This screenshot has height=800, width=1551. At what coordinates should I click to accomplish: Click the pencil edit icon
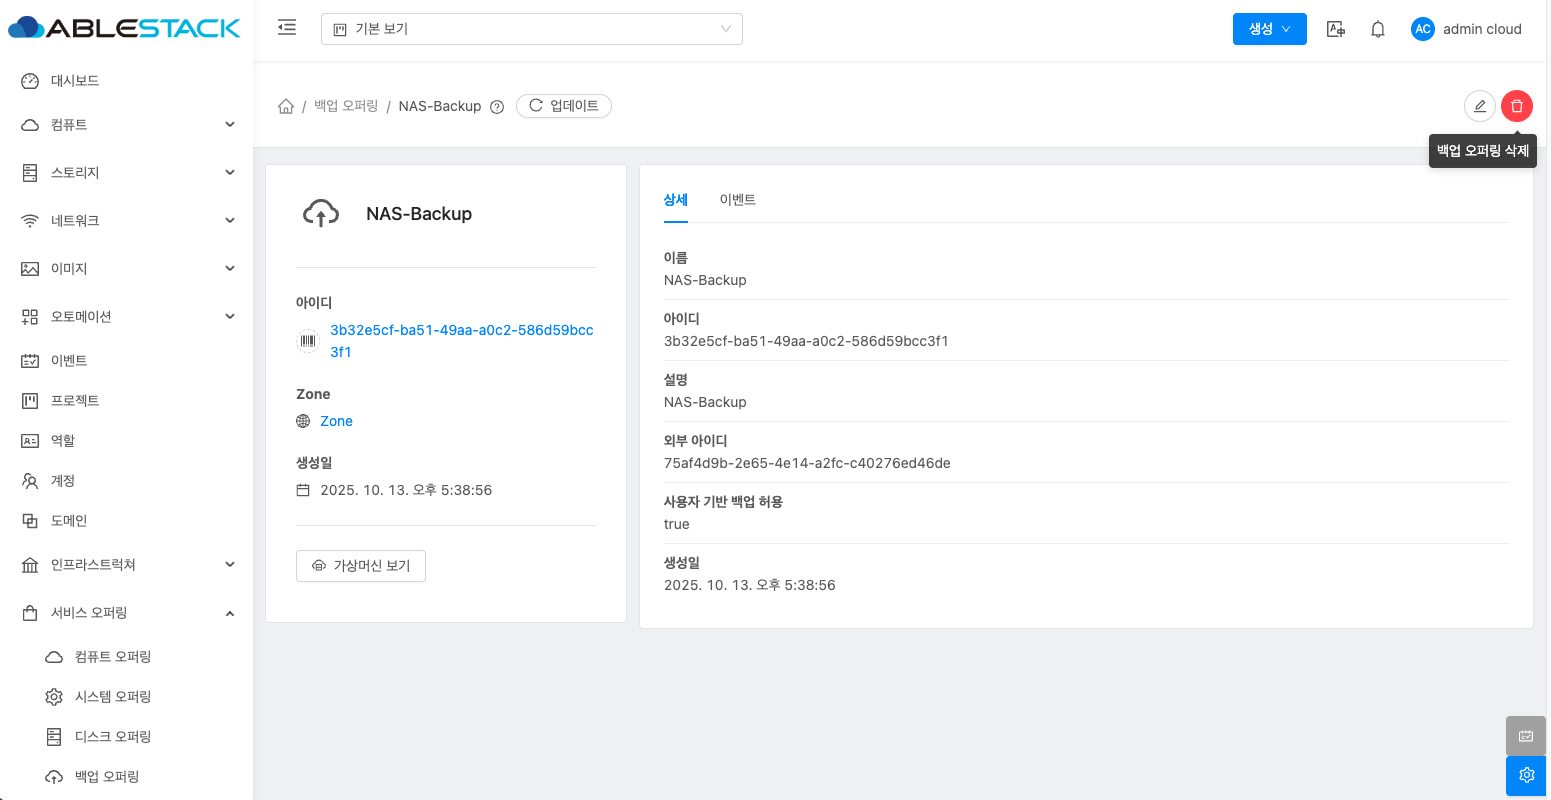pyautogui.click(x=1479, y=106)
